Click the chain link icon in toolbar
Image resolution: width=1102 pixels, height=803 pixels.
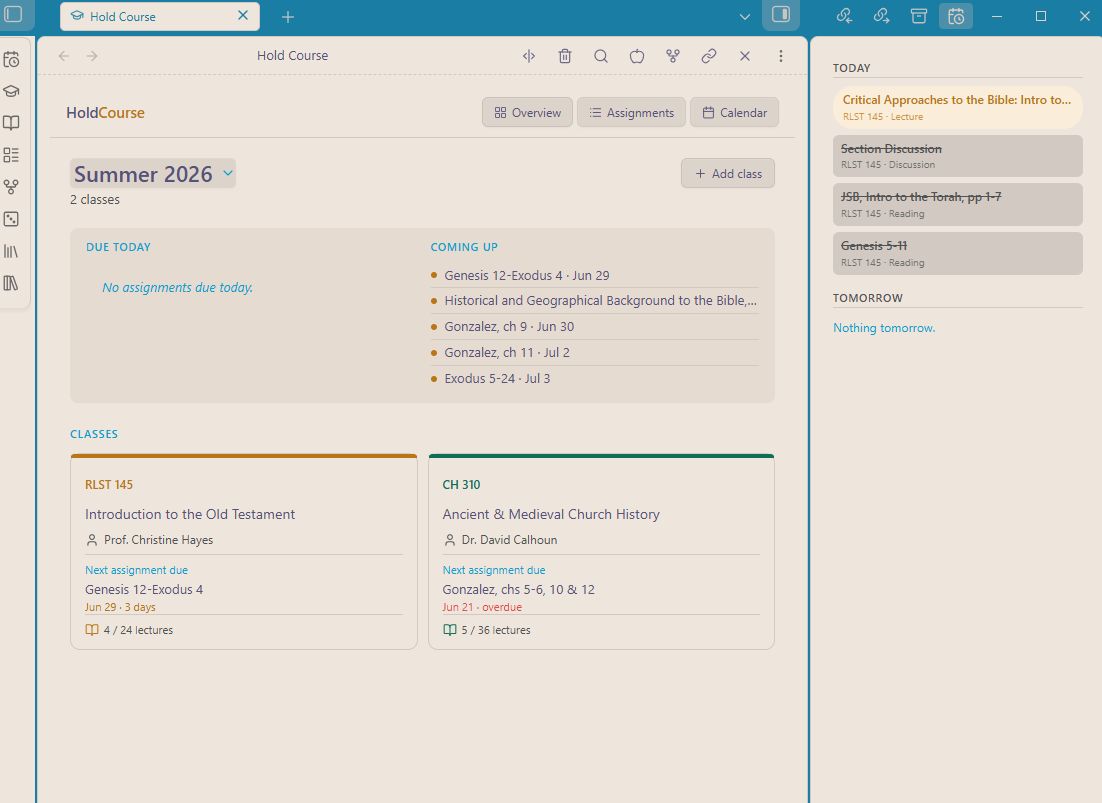point(709,56)
